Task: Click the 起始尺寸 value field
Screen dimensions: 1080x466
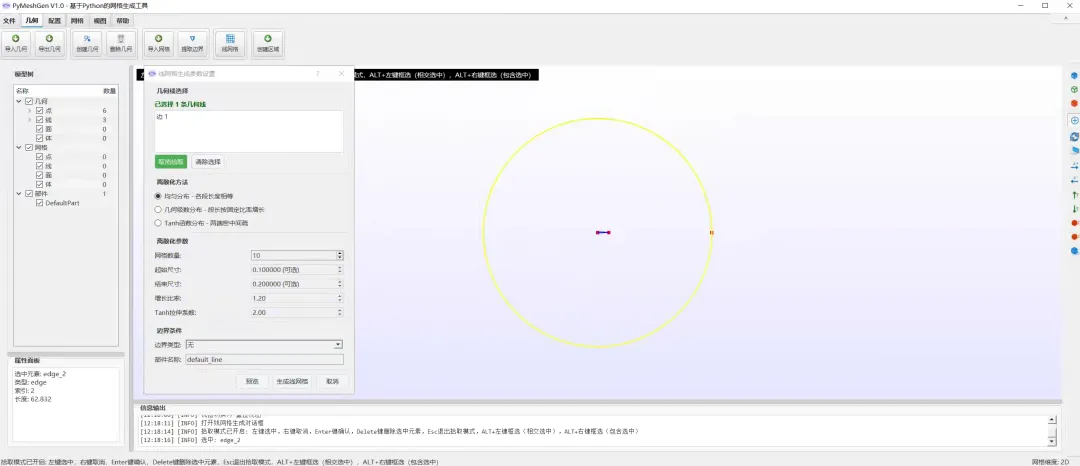Action: click(297, 269)
